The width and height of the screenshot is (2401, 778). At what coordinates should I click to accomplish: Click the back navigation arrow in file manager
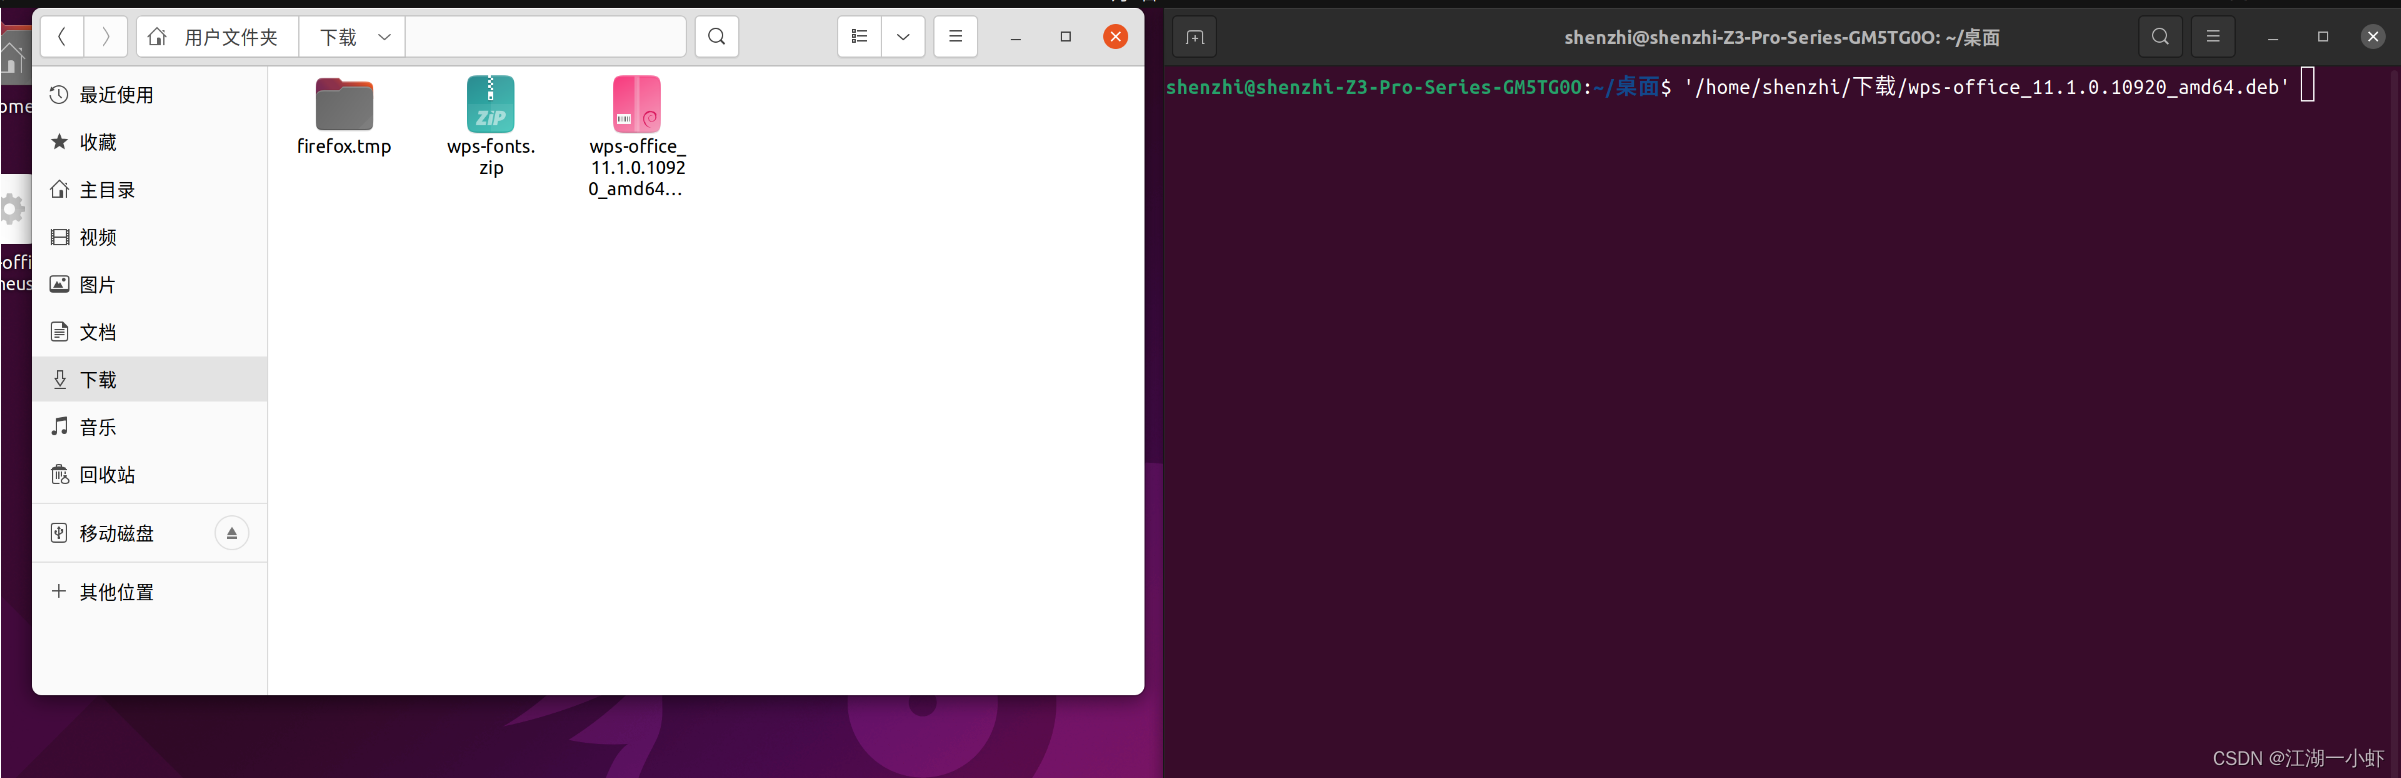62,37
